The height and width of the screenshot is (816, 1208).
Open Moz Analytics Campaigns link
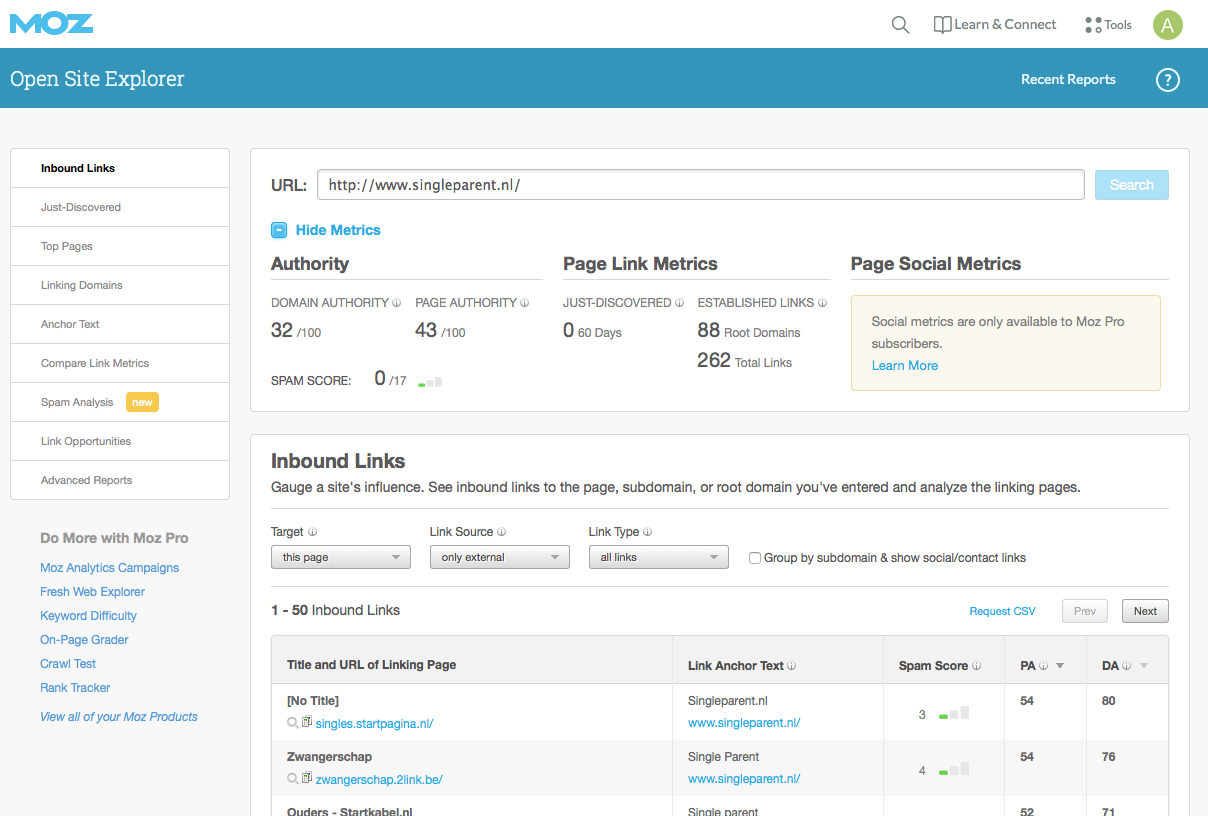pyautogui.click(x=110, y=568)
